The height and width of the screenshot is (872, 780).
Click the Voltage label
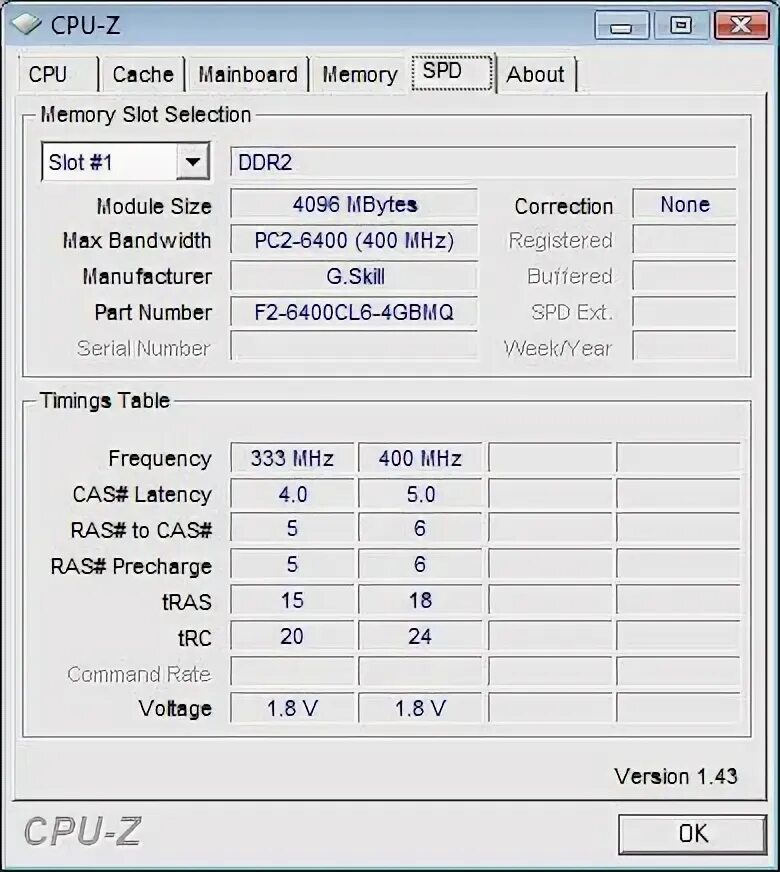[175, 708]
